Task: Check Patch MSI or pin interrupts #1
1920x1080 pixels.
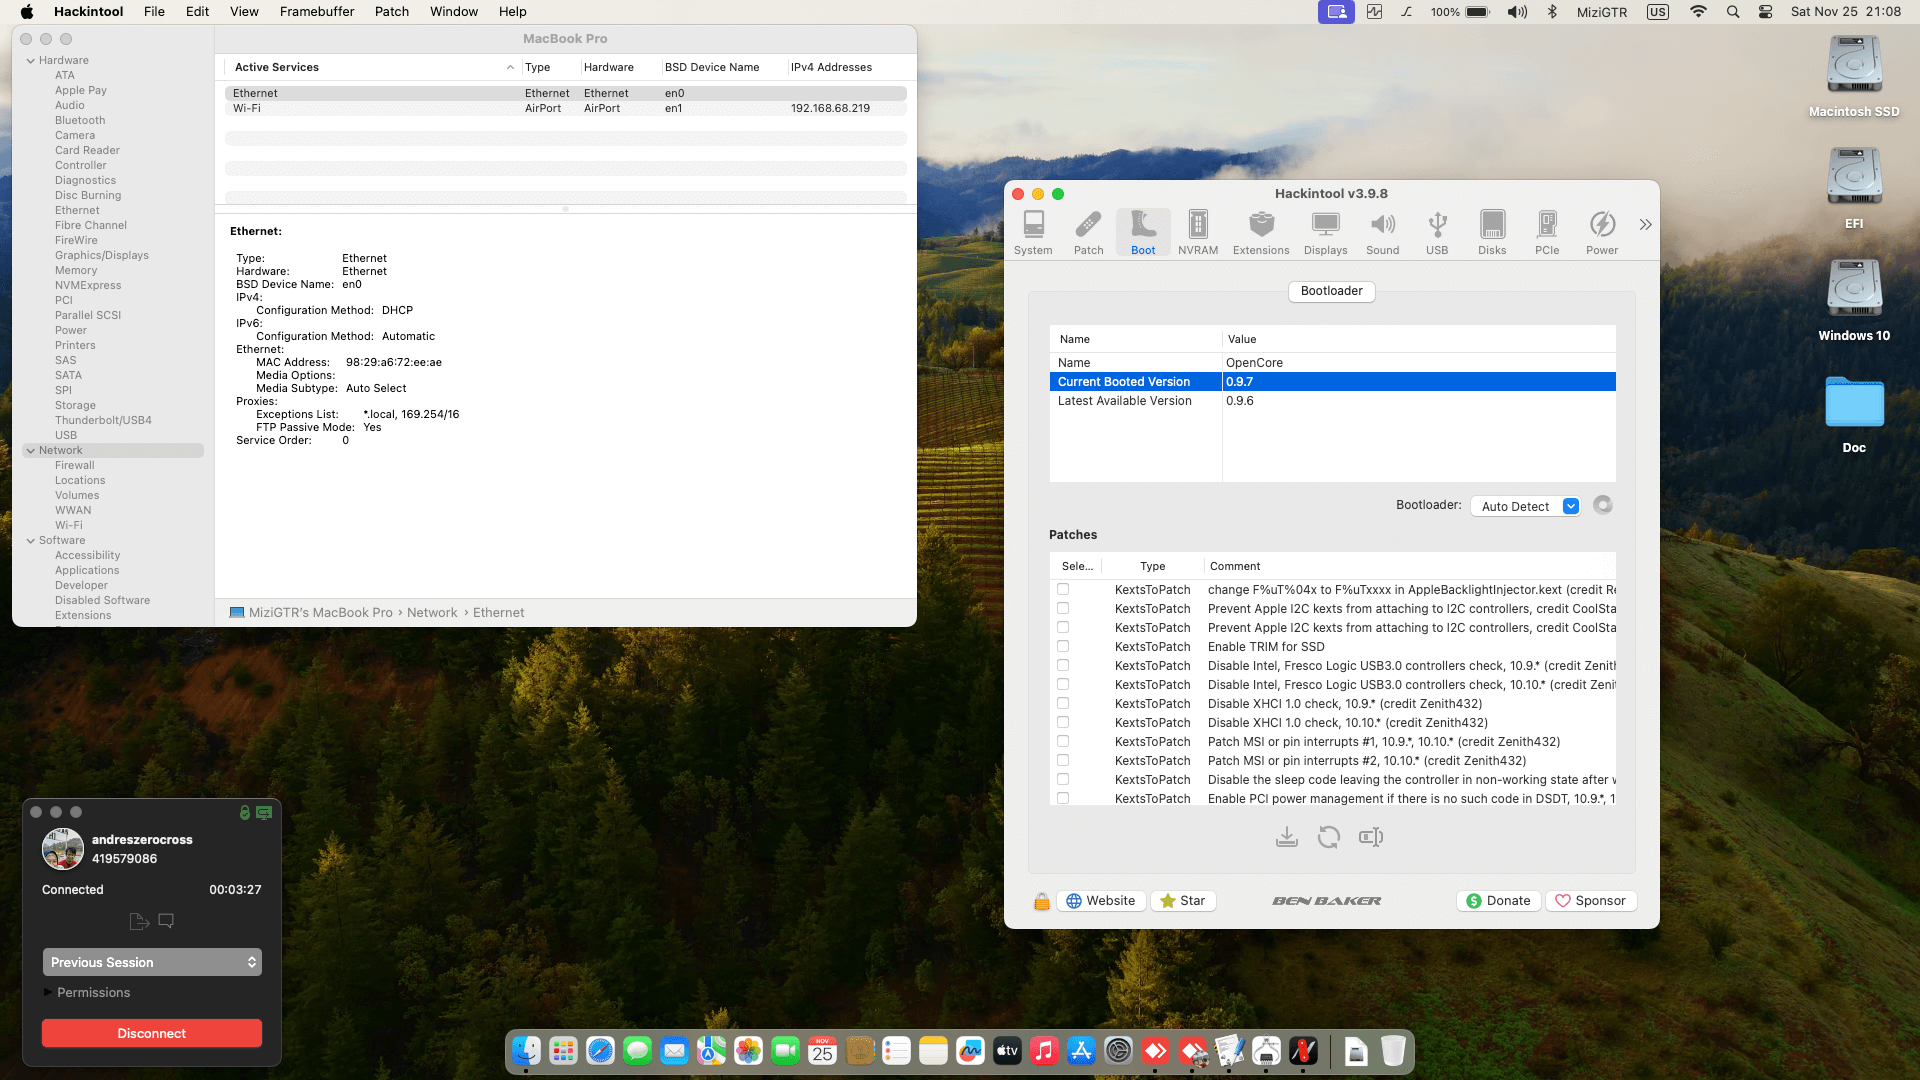Action: (1063, 742)
